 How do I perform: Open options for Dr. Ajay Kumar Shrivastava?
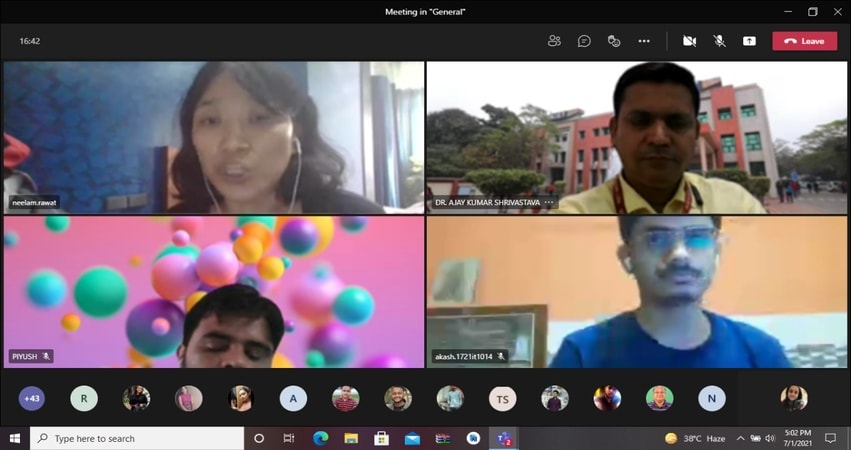pyautogui.click(x=549, y=203)
